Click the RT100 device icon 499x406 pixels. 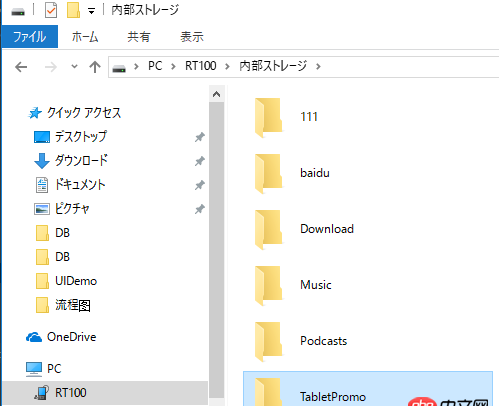point(42,393)
